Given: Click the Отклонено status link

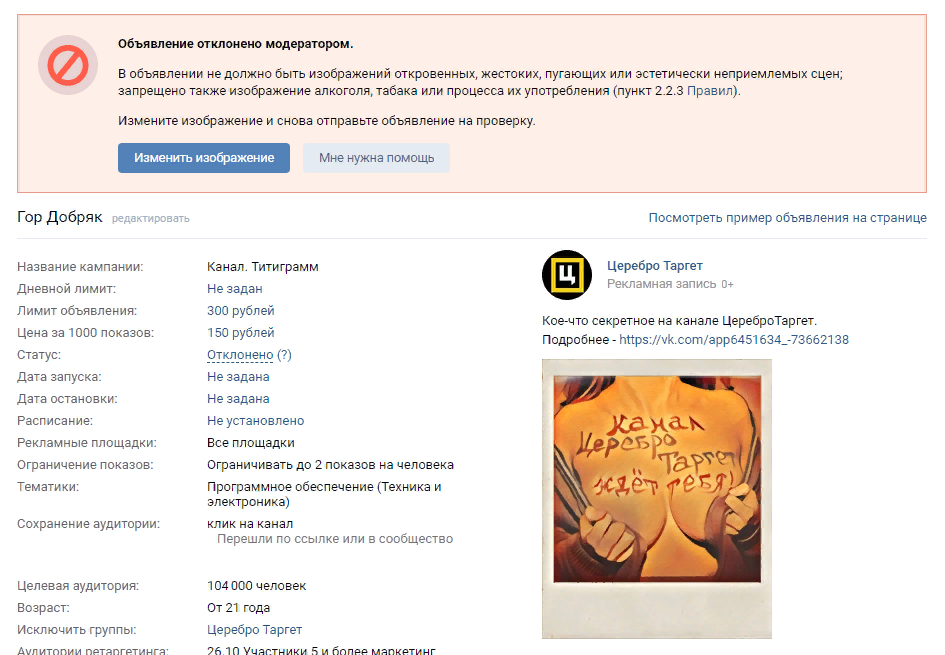Looking at the screenshot, I should click(240, 355).
